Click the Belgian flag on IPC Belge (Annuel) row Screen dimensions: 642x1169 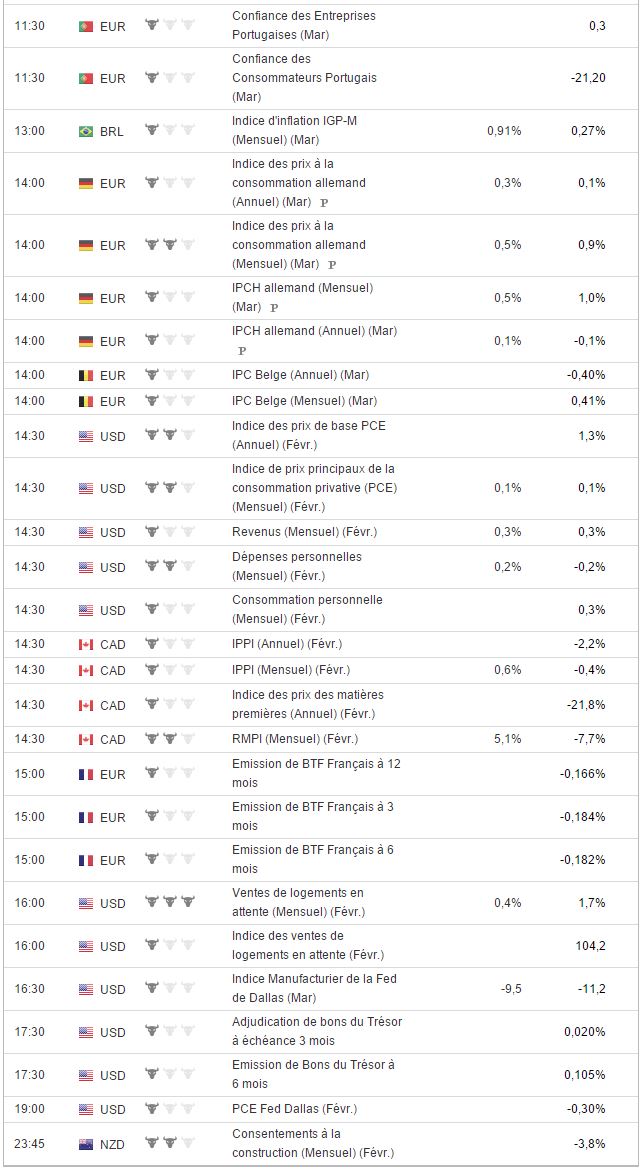tap(85, 375)
